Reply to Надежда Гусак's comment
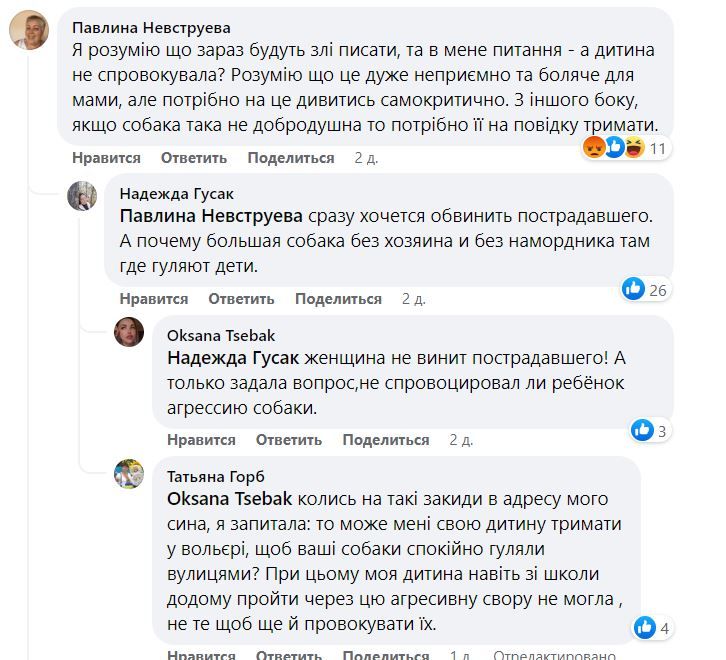 [241, 299]
